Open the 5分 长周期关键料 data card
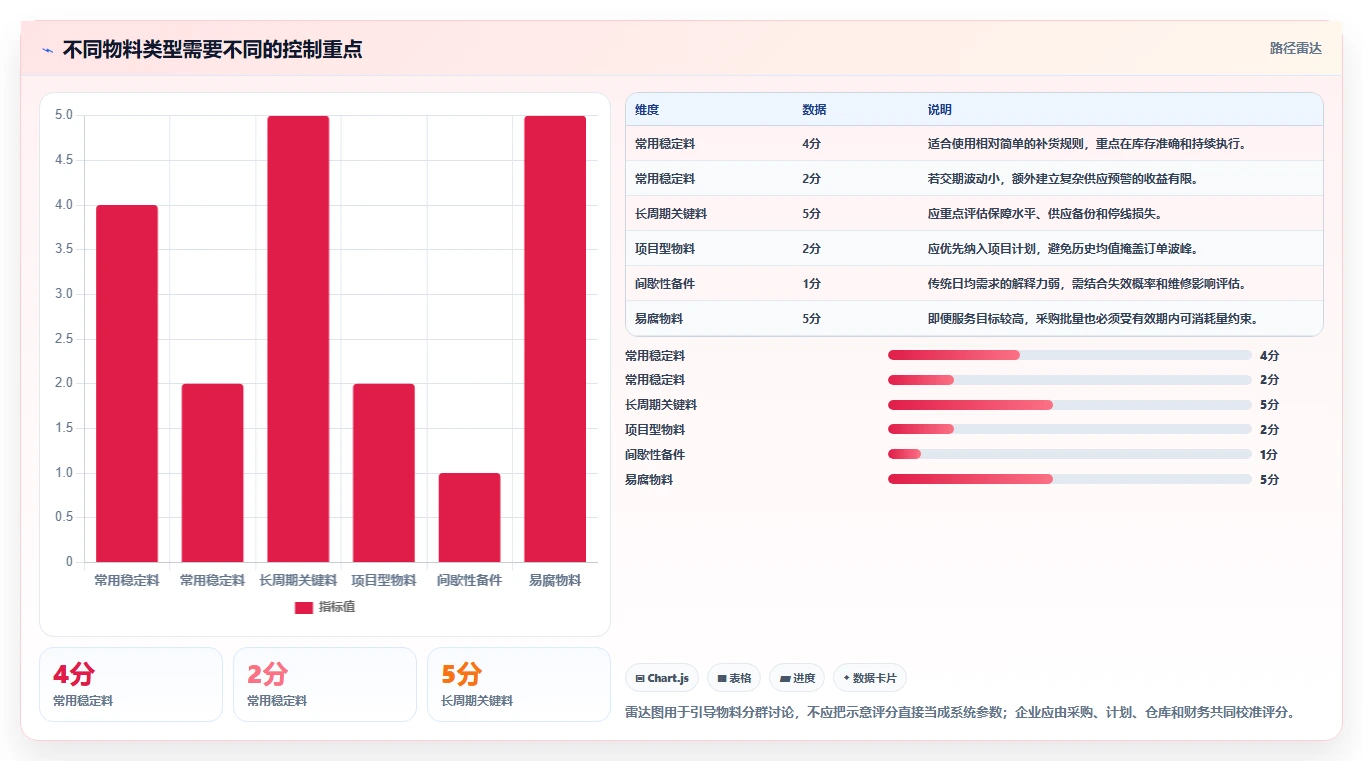 coord(519,684)
